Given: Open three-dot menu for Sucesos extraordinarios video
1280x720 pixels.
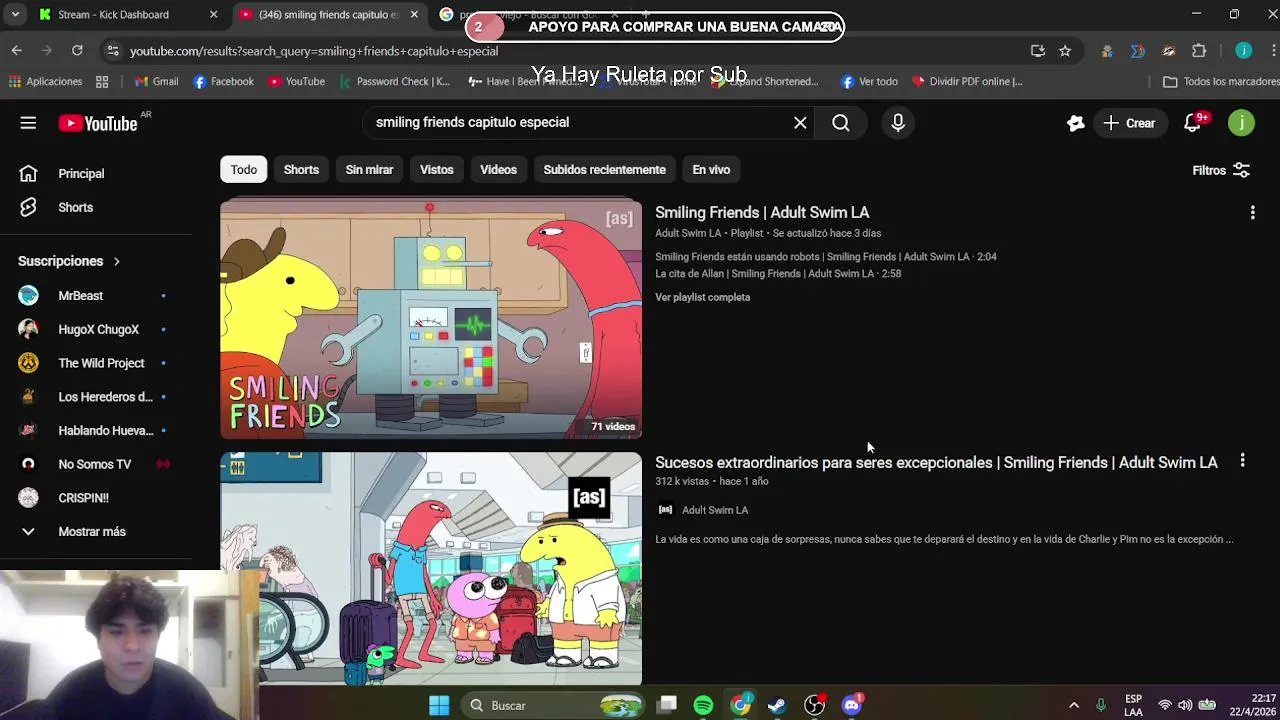Looking at the screenshot, I should [1242, 461].
